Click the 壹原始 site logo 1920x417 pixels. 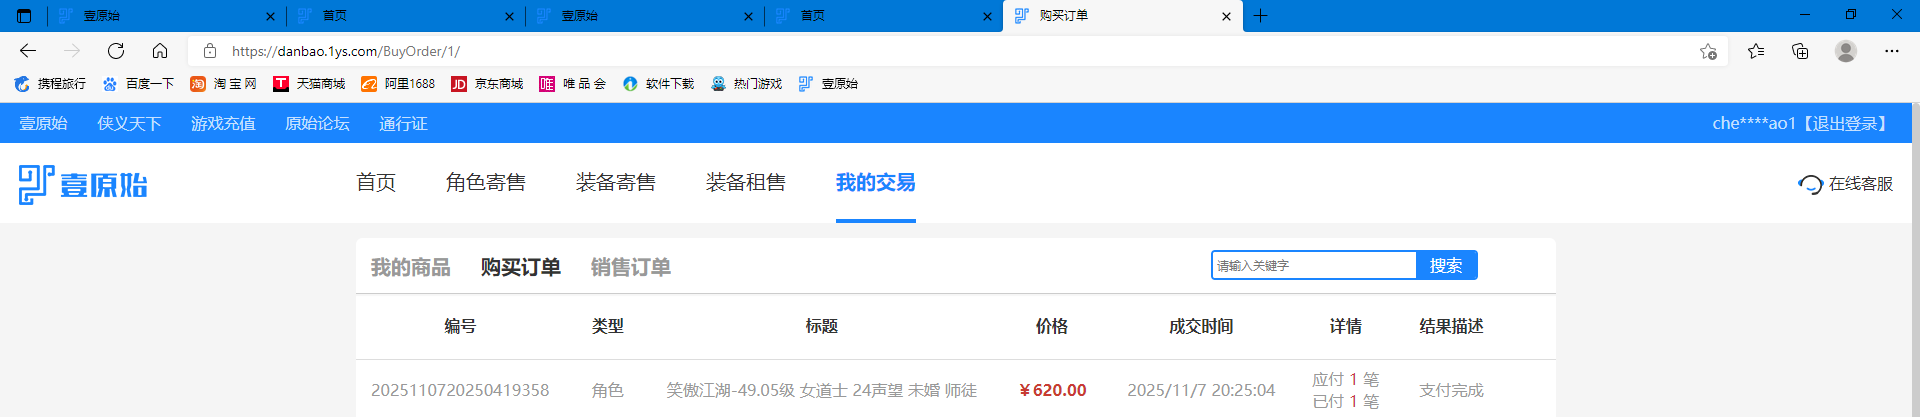click(x=83, y=185)
